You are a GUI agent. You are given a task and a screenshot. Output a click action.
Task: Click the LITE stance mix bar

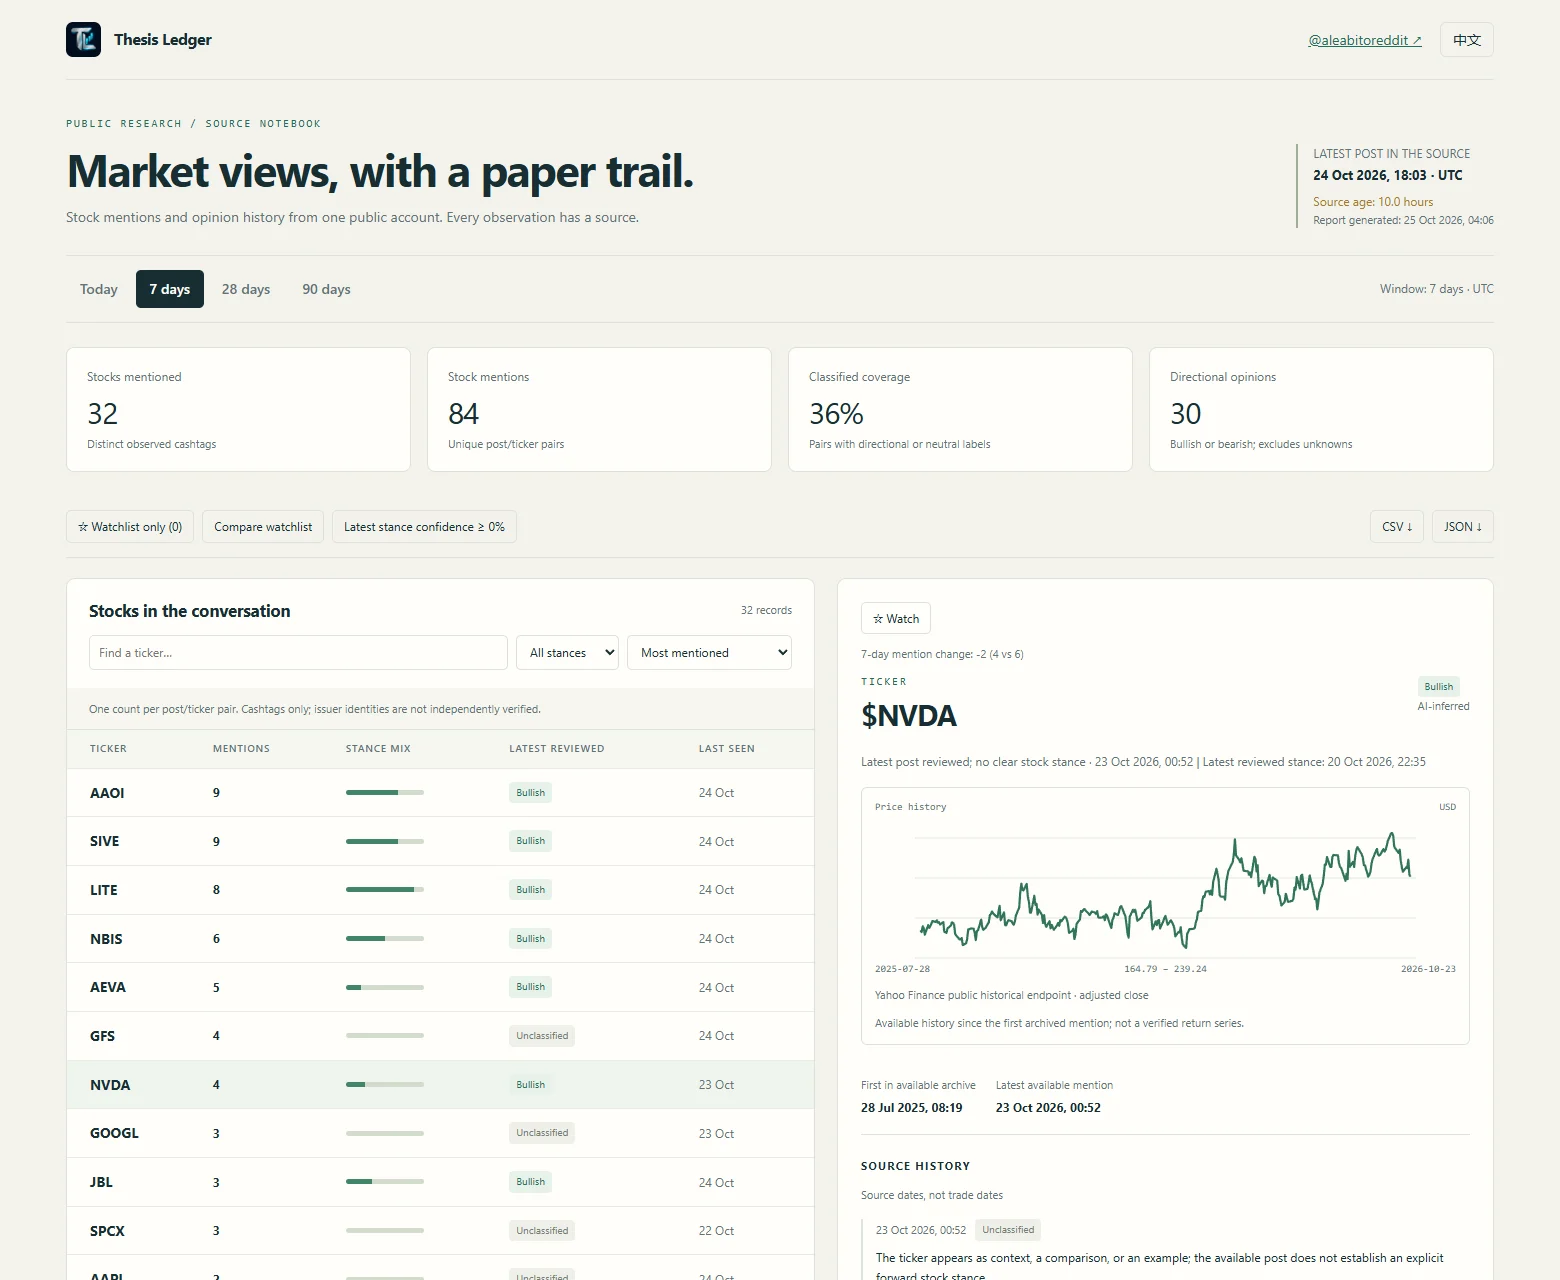pyautogui.click(x=385, y=890)
